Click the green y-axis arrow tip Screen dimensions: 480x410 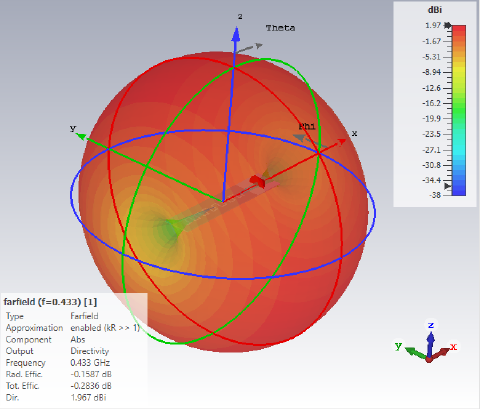[x=81, y=136]
